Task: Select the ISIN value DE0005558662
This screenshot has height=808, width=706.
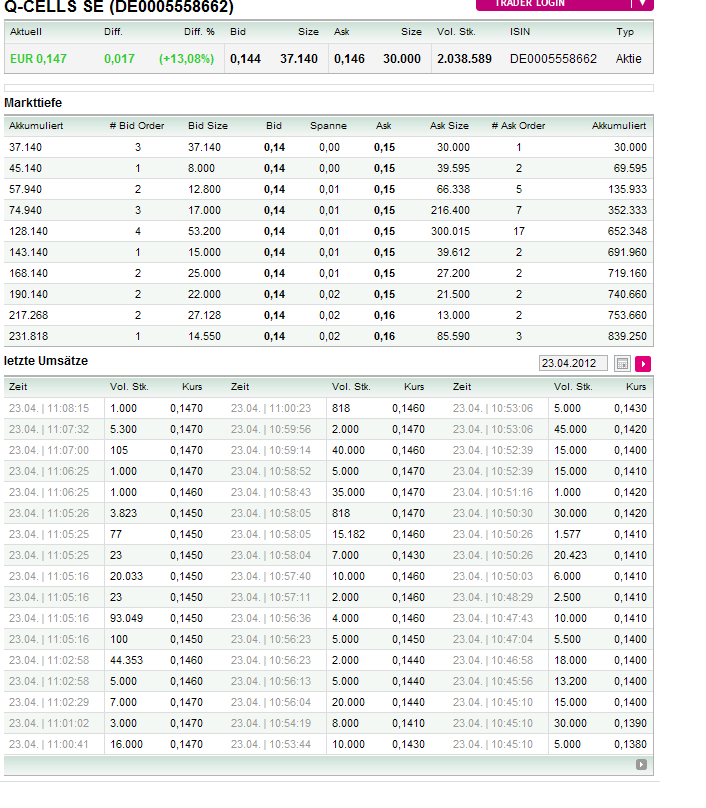Action: click(553, 59)
